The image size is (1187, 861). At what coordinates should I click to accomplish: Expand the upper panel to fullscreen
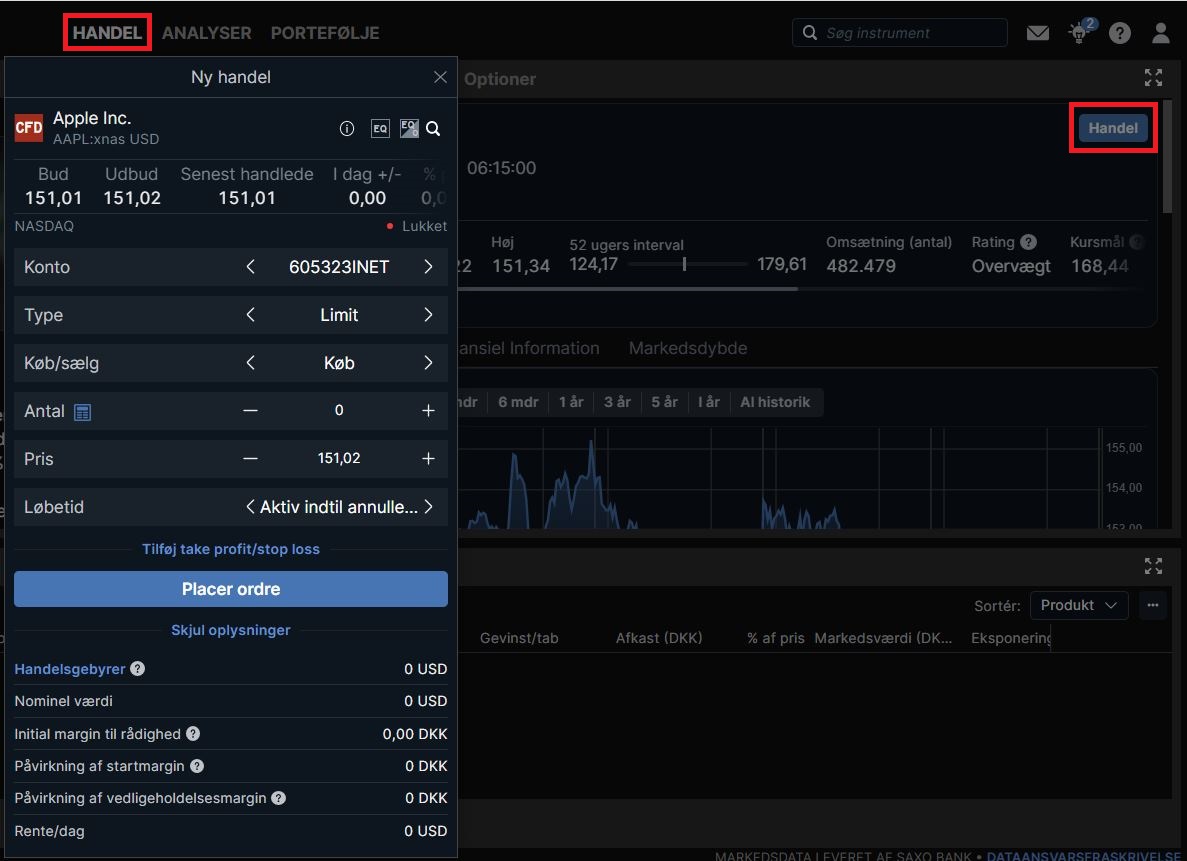point(1153,77)
